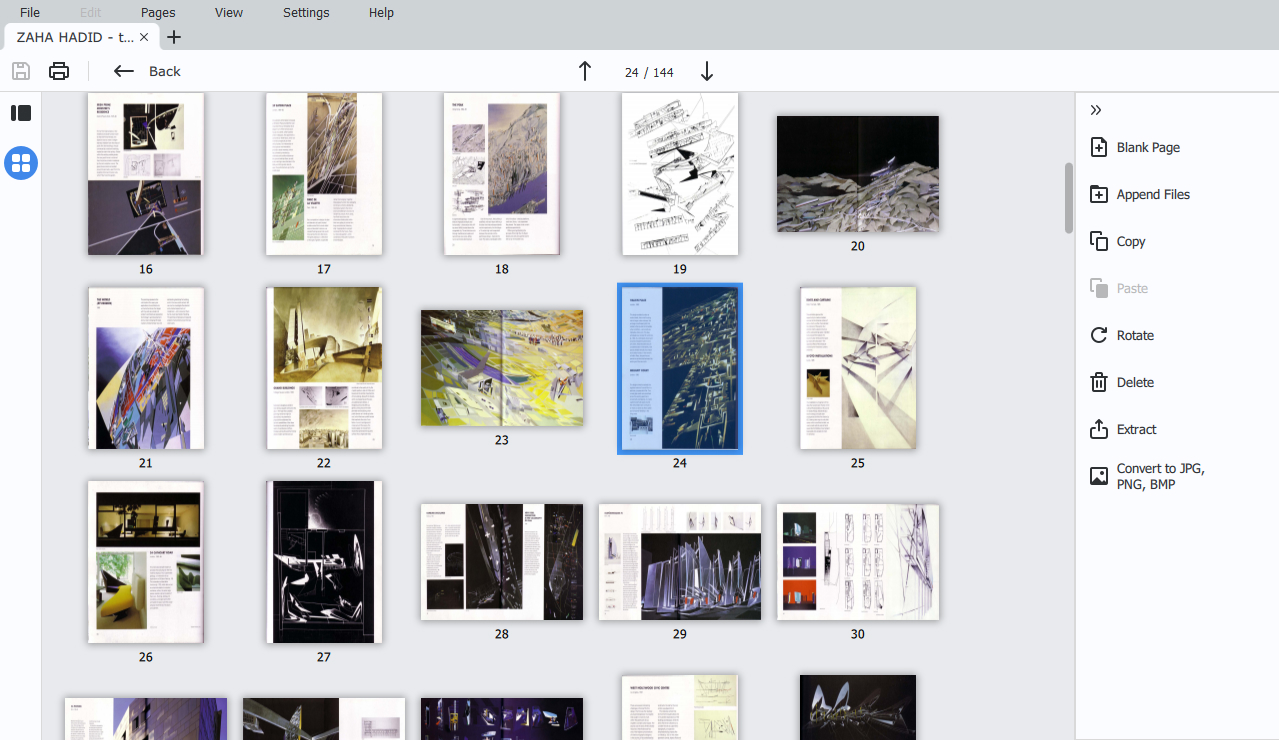Screen dimensions: 1279x740
Task: Open the Help menu
Action: (381, 13)
